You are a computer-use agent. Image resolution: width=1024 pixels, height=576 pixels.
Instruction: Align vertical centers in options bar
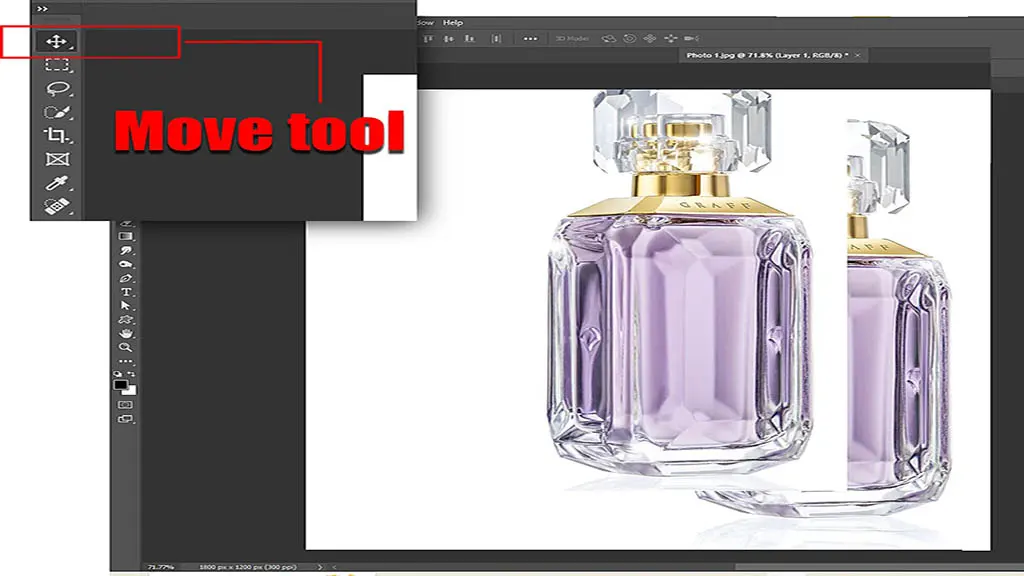click(449, 39)
